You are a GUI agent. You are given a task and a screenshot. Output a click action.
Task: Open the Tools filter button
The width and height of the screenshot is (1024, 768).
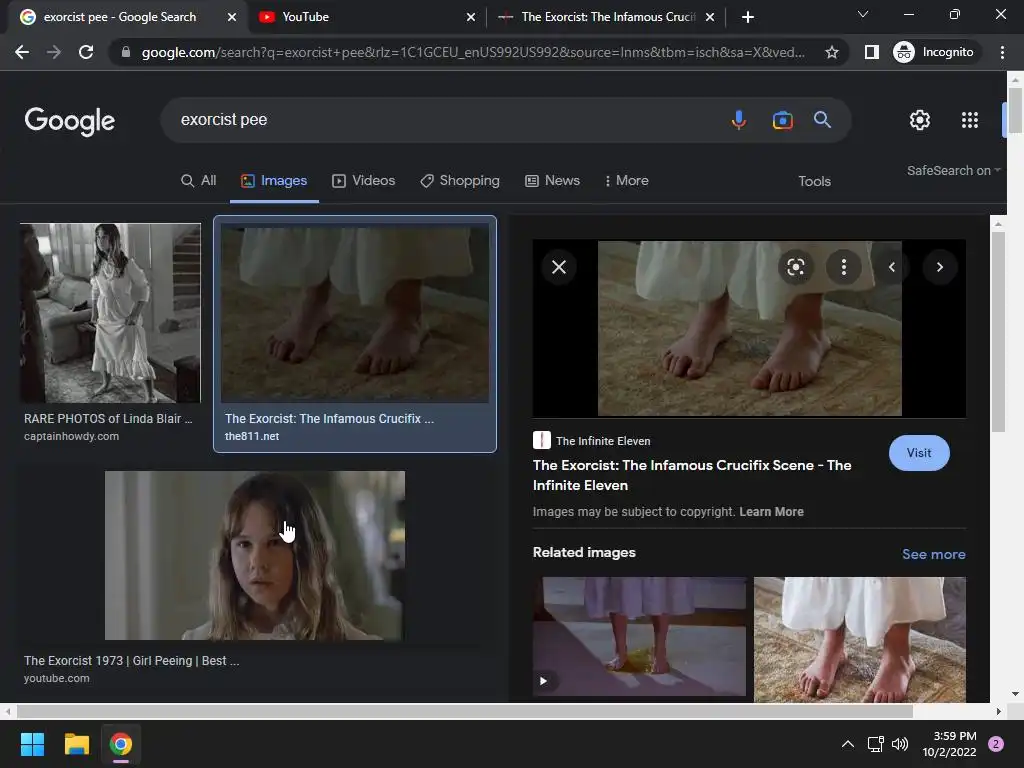(814, 182)
